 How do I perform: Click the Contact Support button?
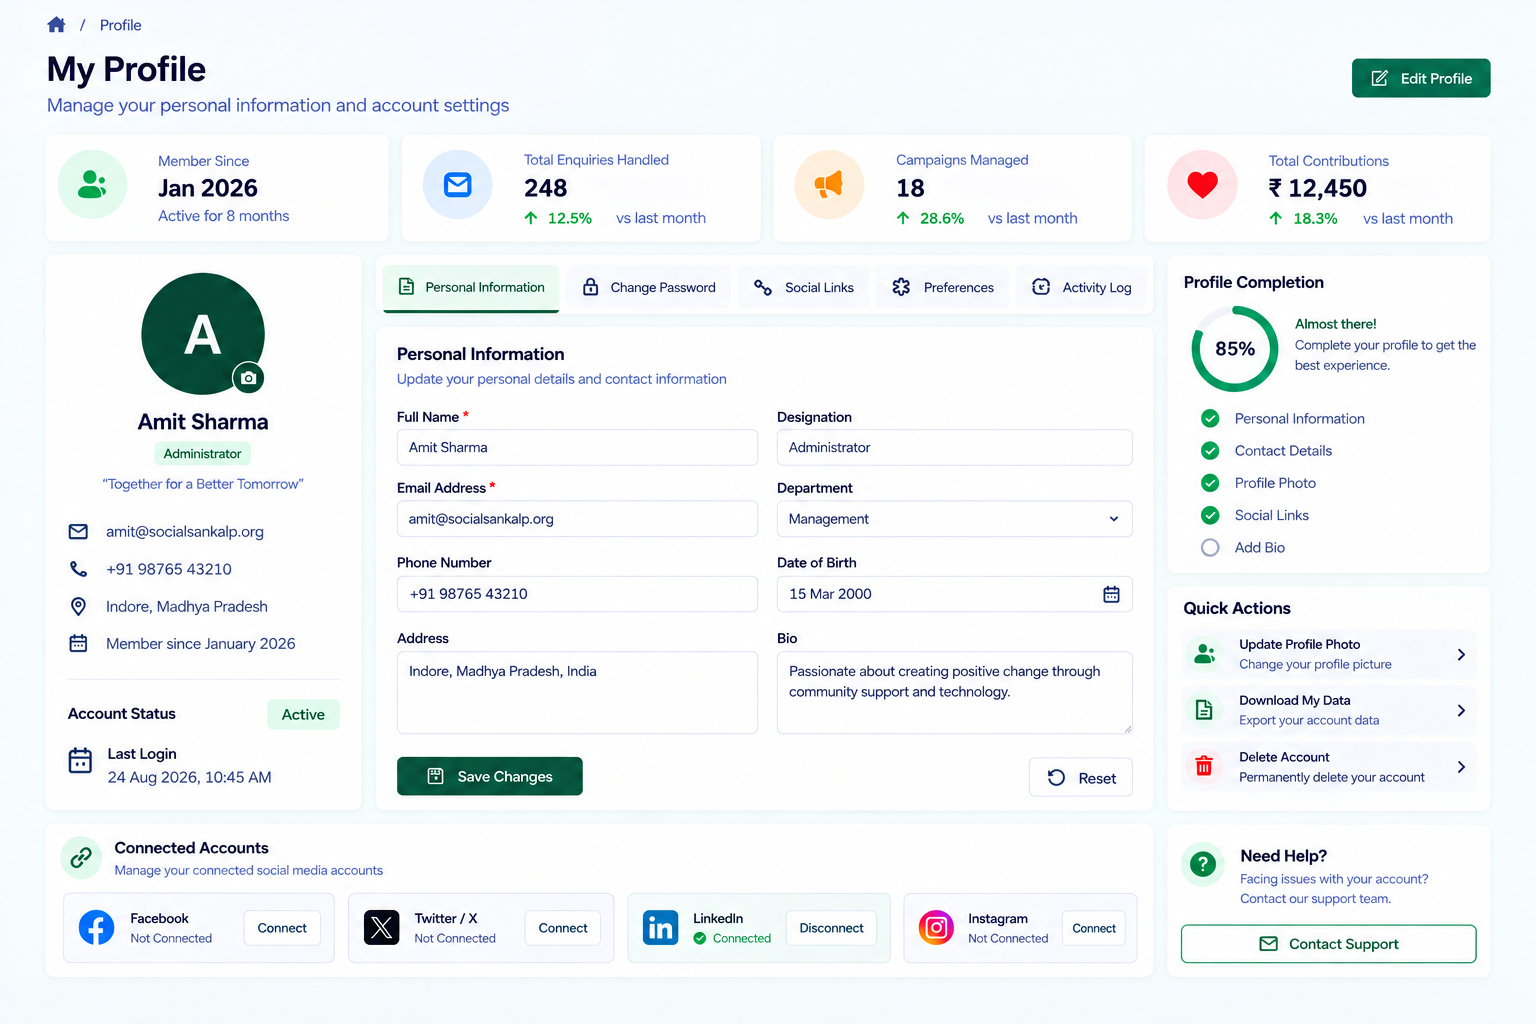[x=1328, y=944]
